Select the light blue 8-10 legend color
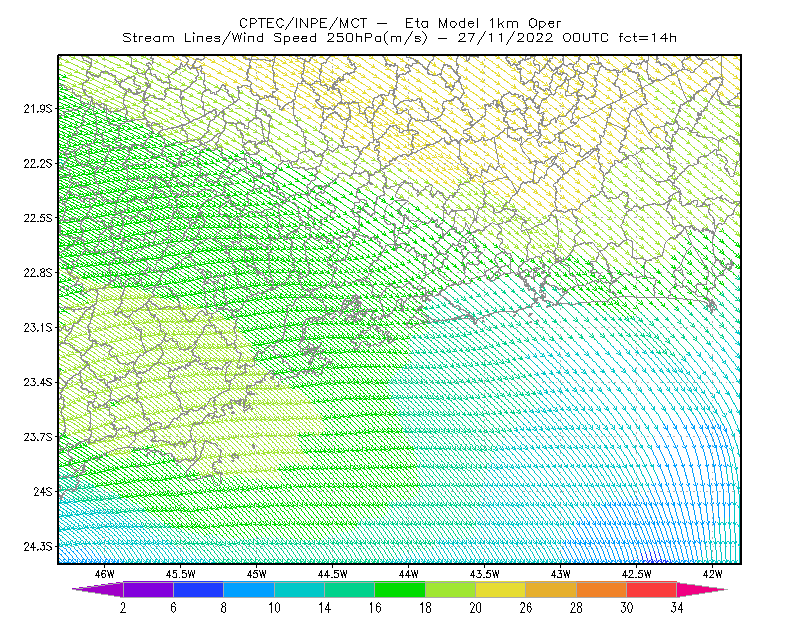The width and height of the screenshot is (800, 618). (248, 589)
